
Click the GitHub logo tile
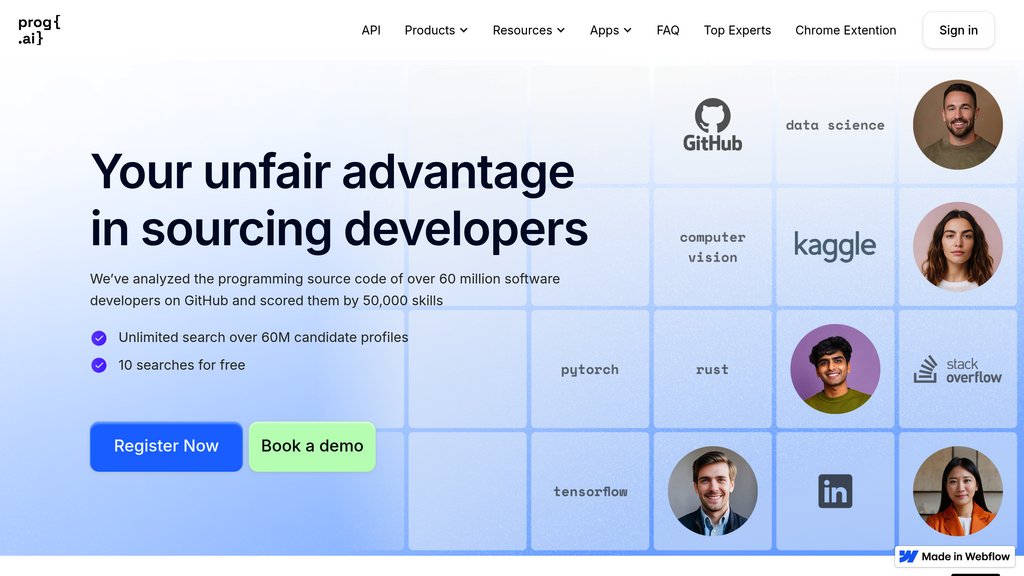coord(712,125)
